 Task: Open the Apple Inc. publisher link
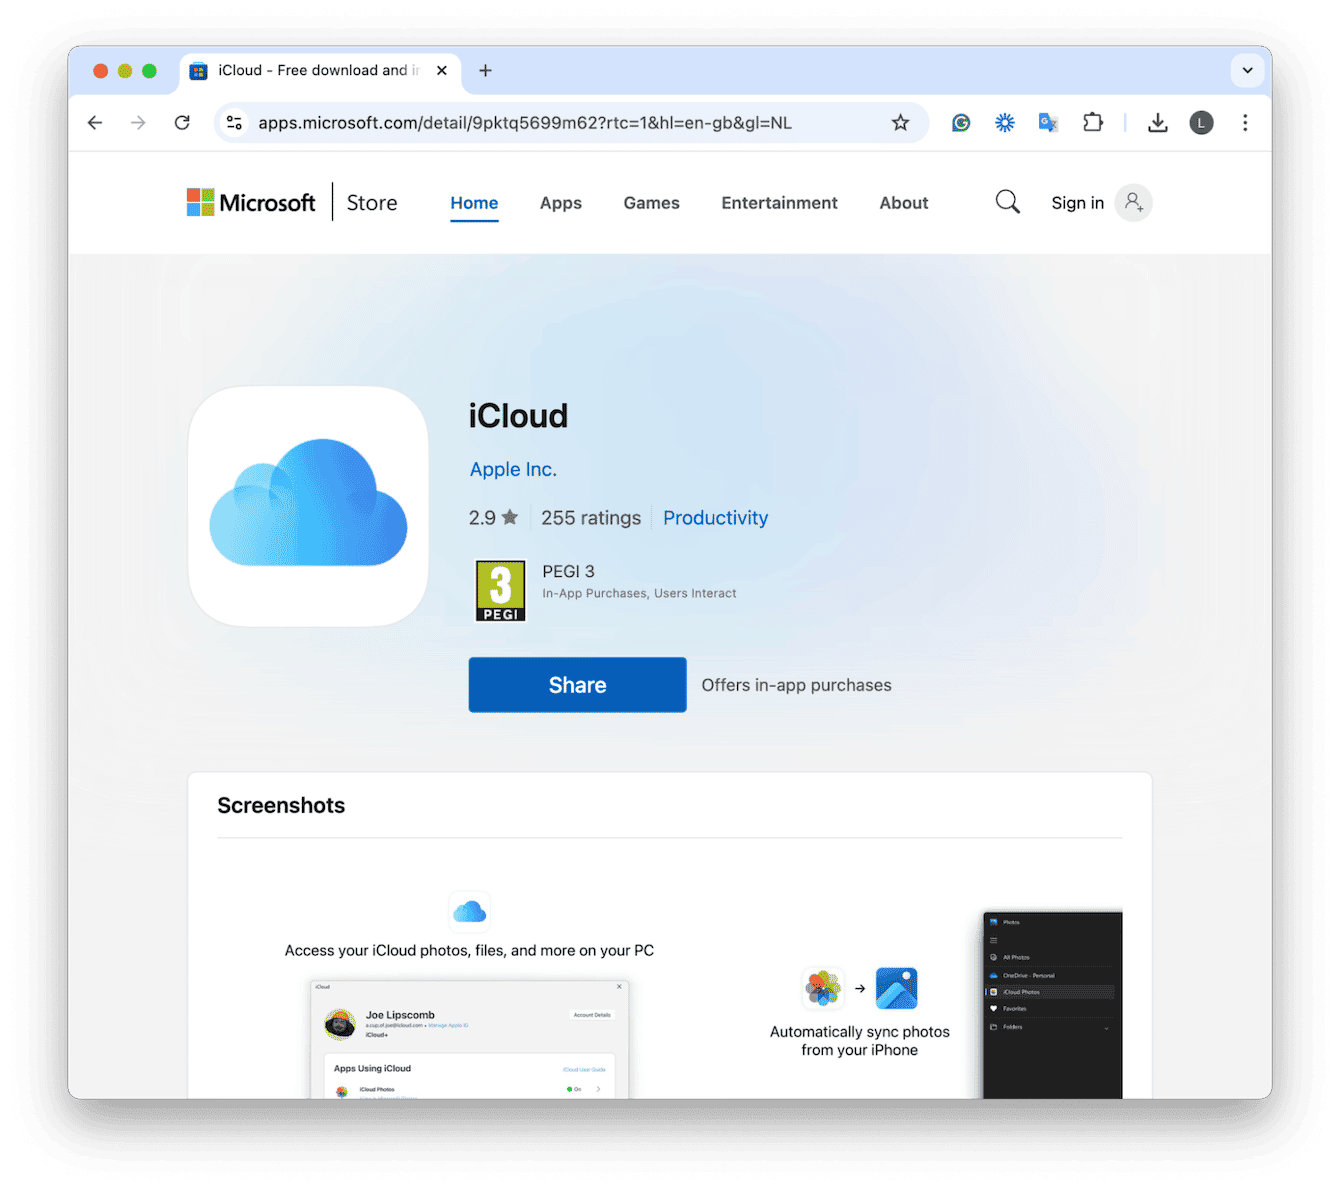(x=513, y=468)
